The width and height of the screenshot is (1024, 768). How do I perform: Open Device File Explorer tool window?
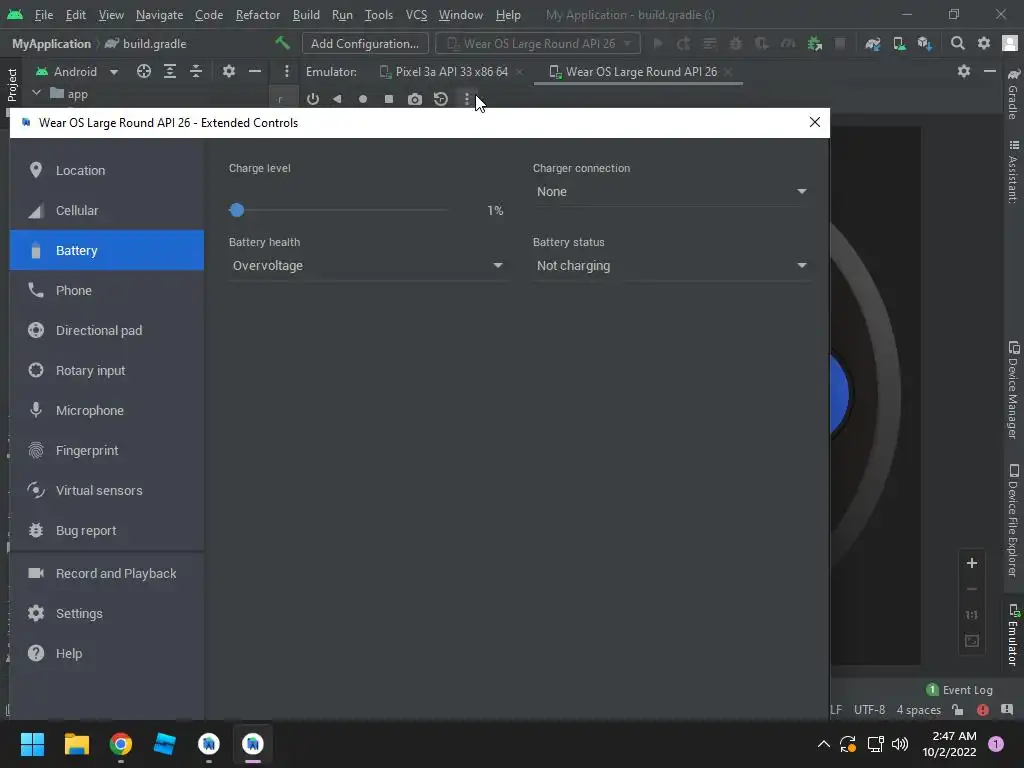click(1013, 520)
